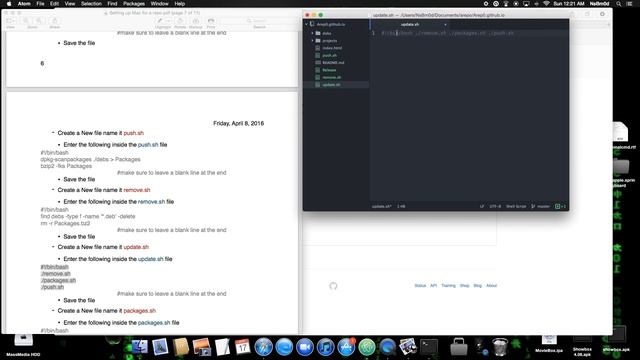
Task: Expand the debs folder in Atom tree
Action: pos(313,33)
